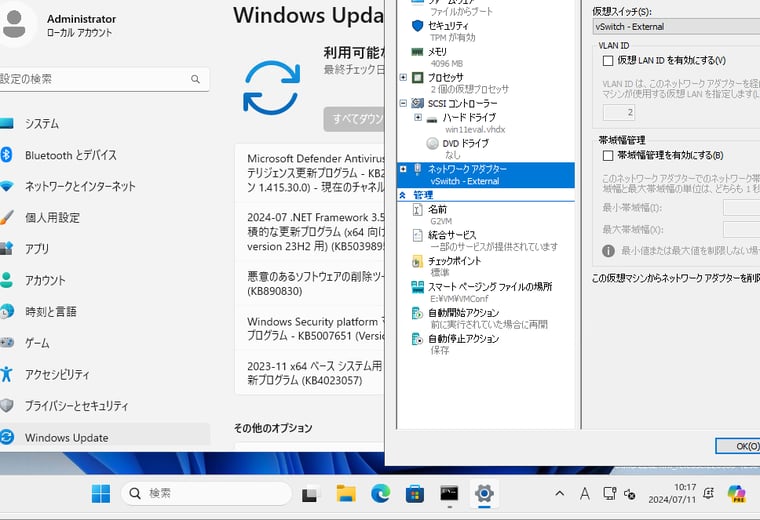Enable 仮想 LAN ID を有効にする checkbox

point(608,61)
